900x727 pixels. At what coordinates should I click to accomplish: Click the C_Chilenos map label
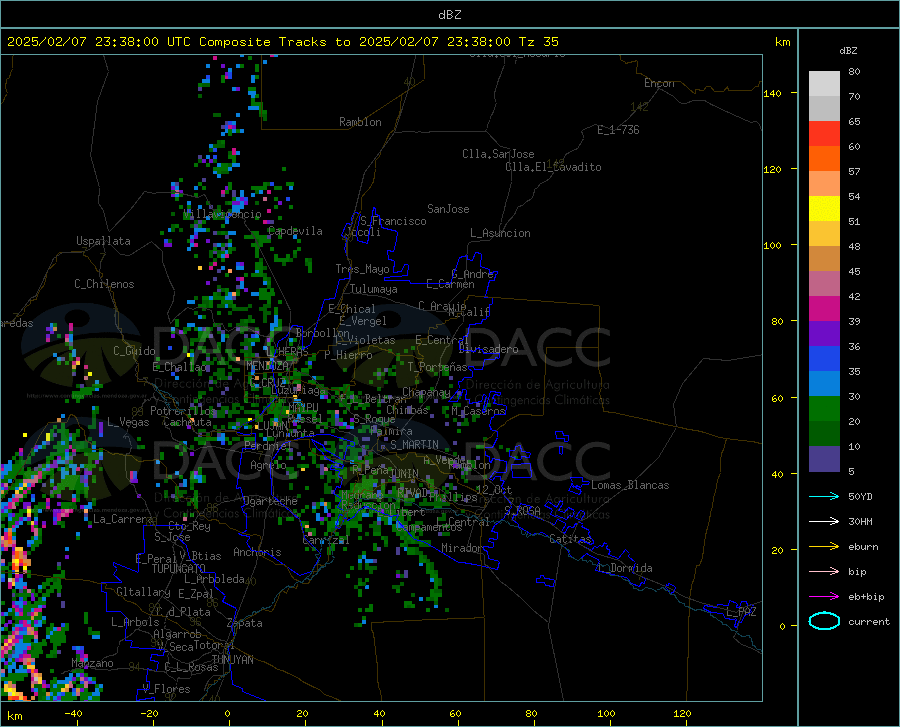(x=104, y=284)
